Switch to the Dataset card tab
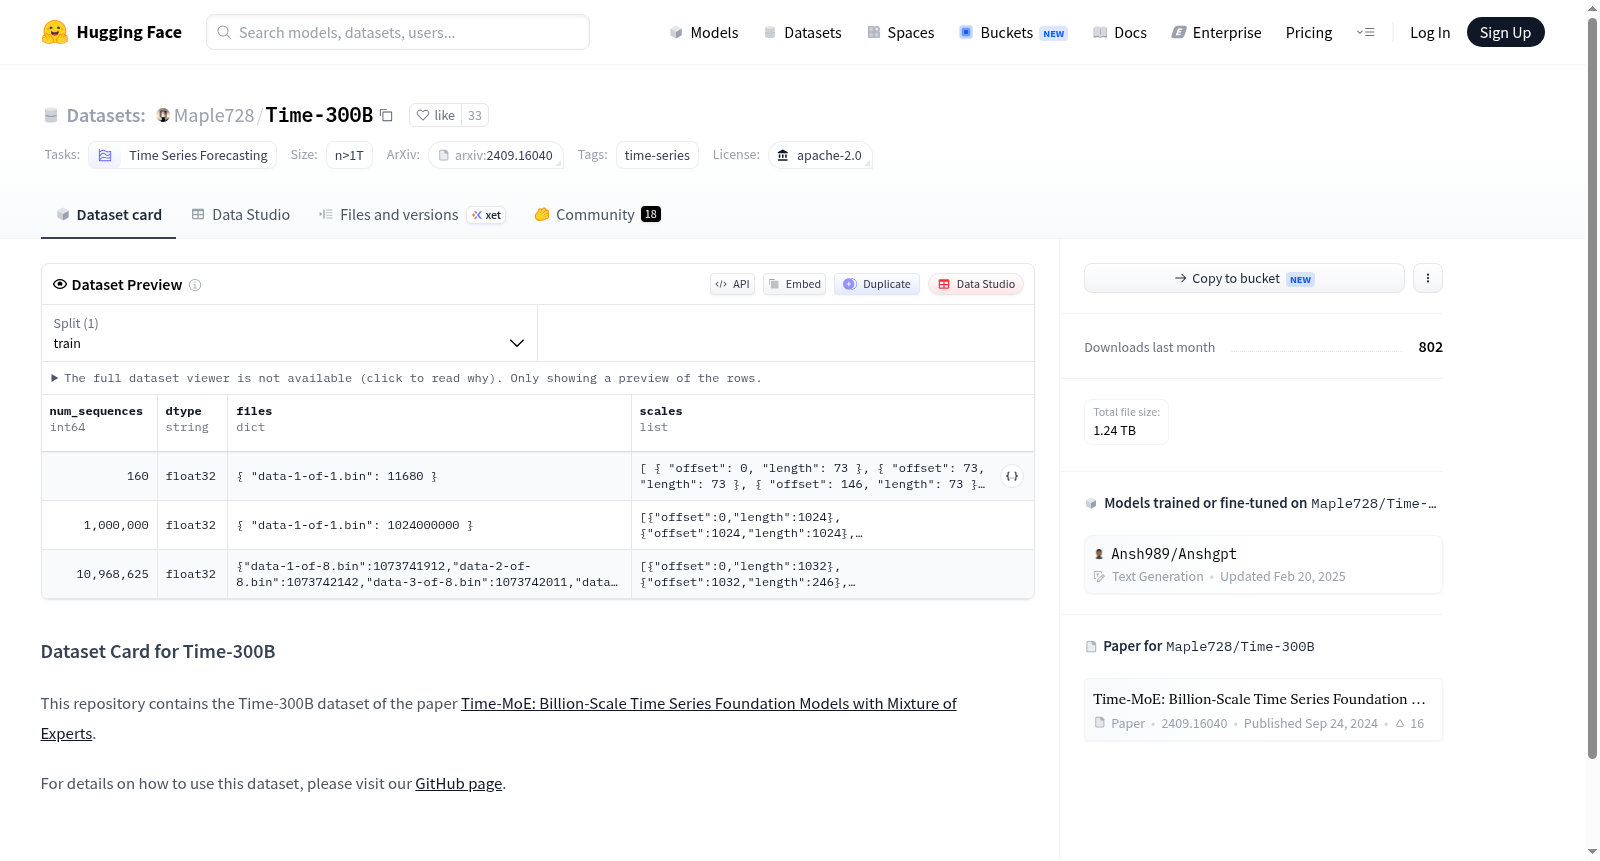This screenshot has height=861, width=1600. click(x=109, y=215)
